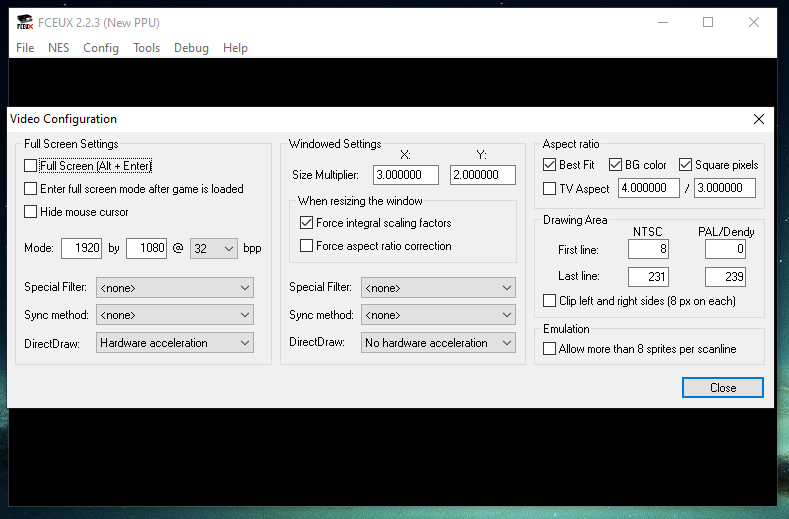Image resolution: width=789 pixels, height=519 pixels.
Task: Open windowed DirectDraw dropdown
Action: click(438, 343)
